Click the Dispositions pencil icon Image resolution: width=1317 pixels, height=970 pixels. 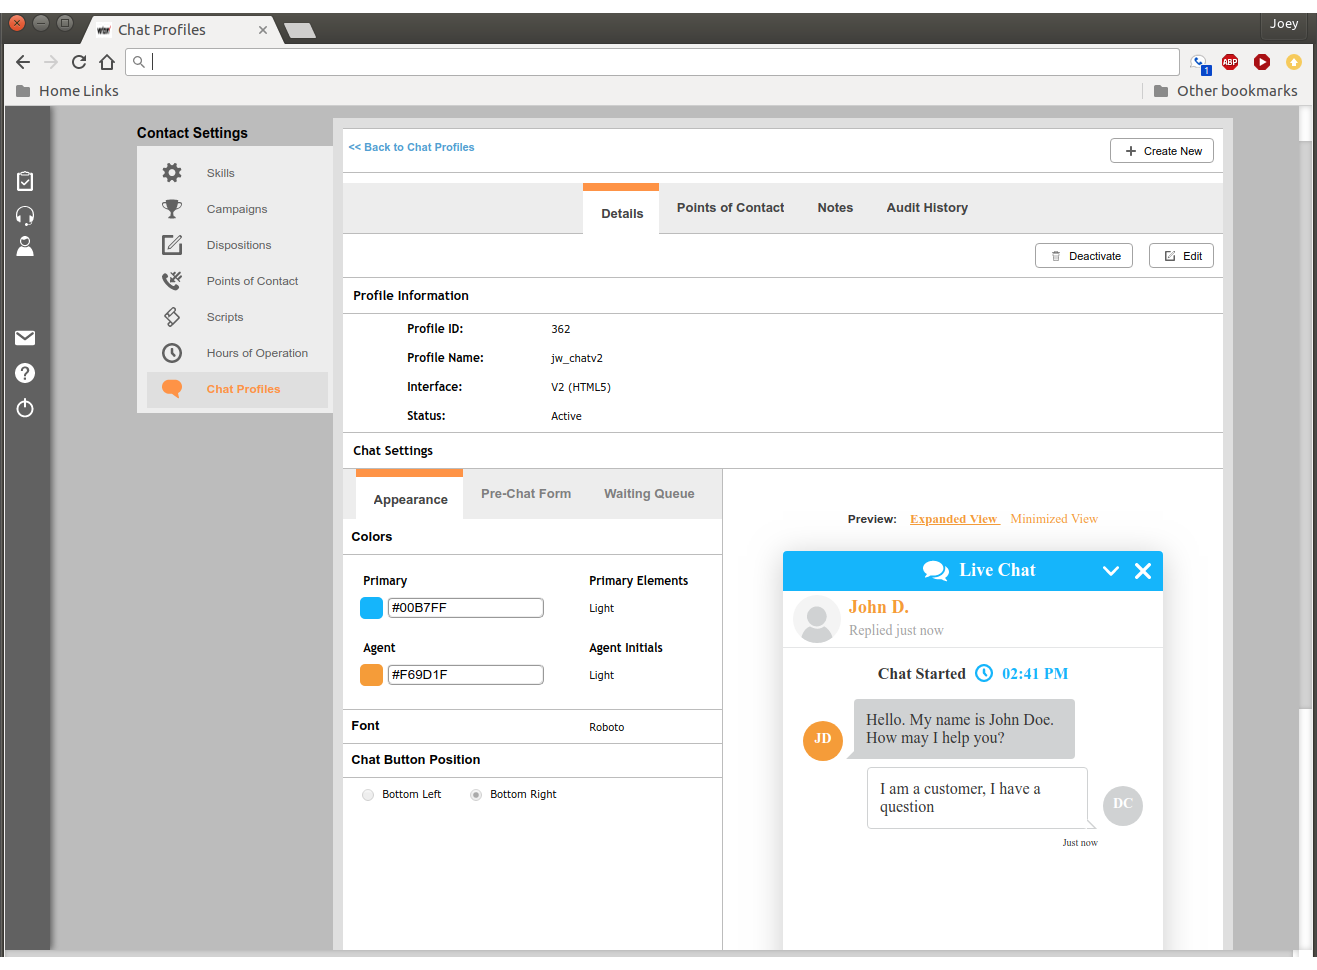coord(171,244)
